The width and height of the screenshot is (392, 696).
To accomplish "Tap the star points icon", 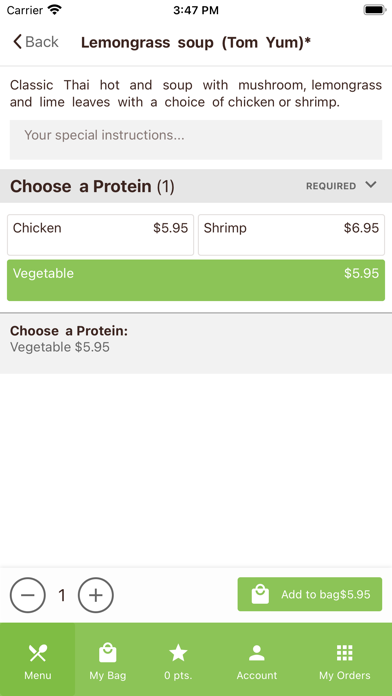I will [178, 653].
